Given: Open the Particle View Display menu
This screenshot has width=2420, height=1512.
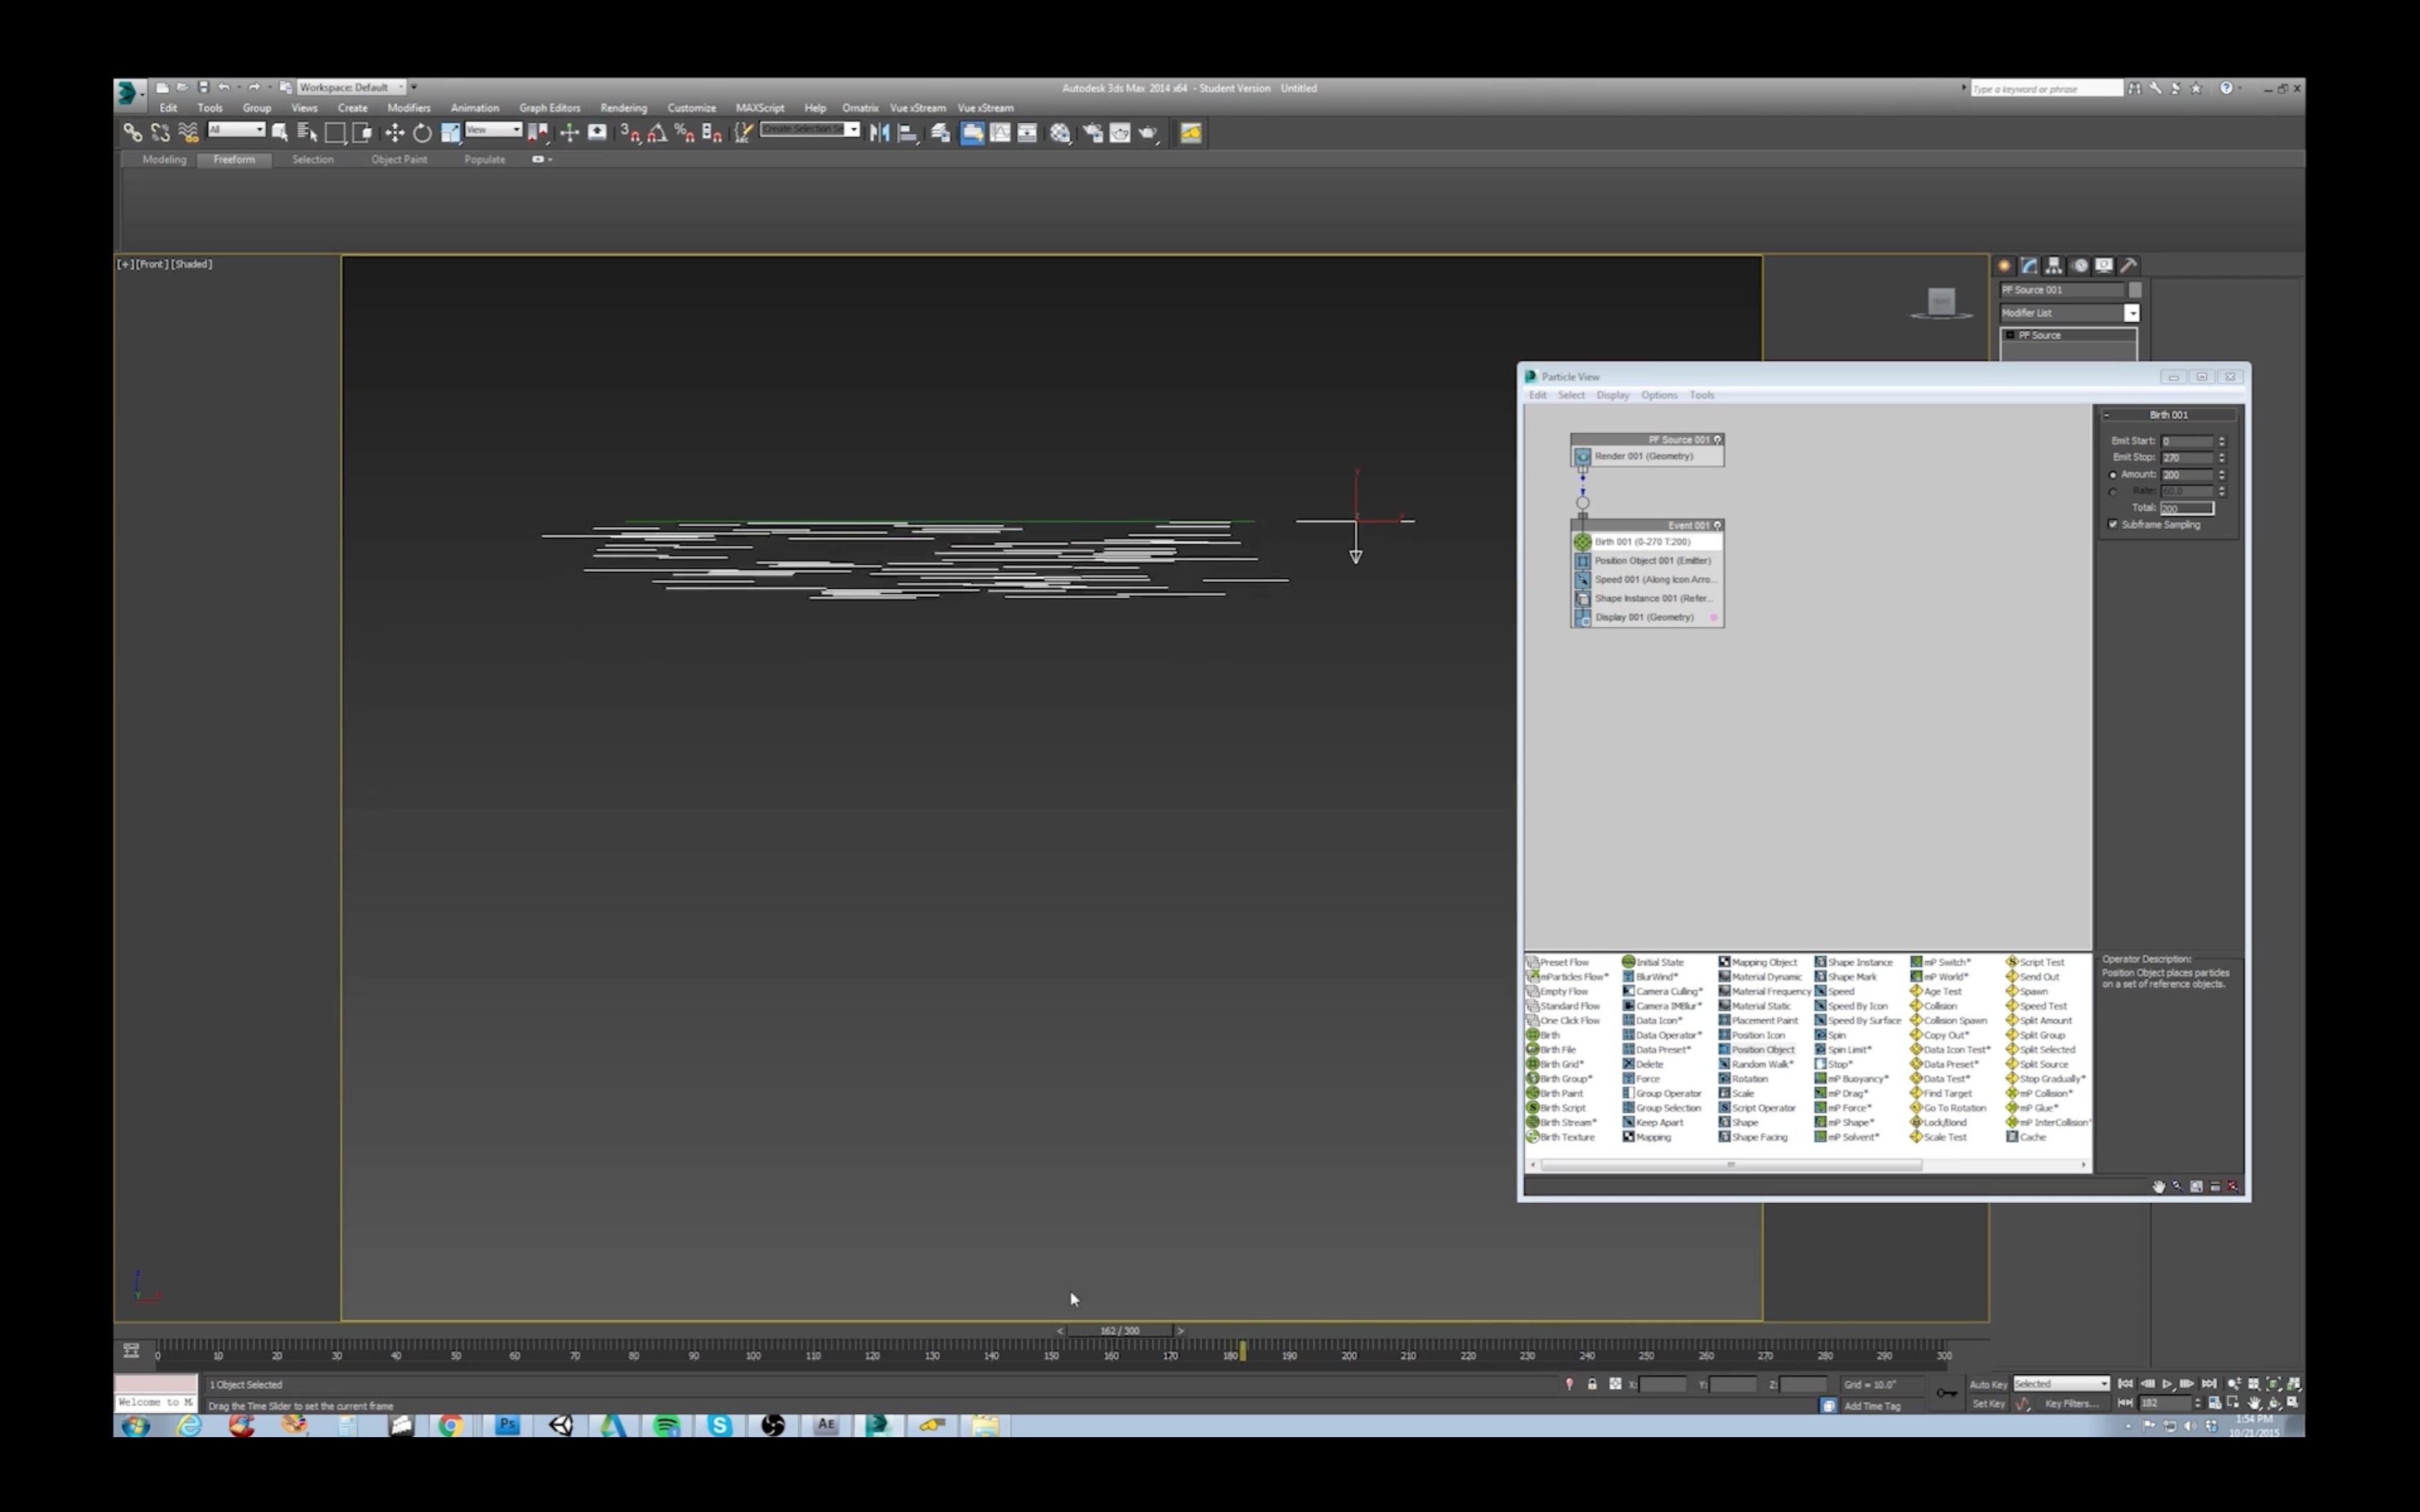Looking at the screenshot, I should click(x=1612, y=395).
